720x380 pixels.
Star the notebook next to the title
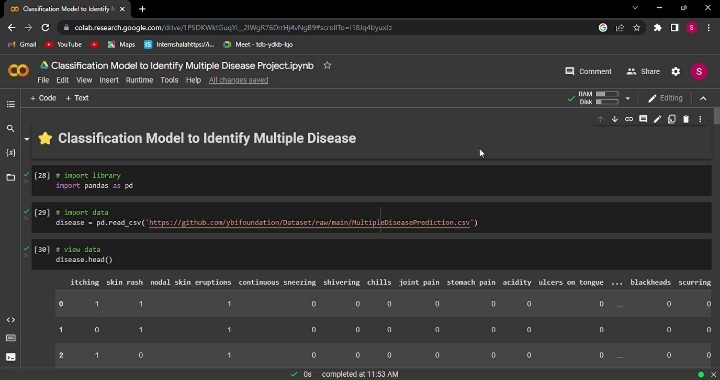327,66
